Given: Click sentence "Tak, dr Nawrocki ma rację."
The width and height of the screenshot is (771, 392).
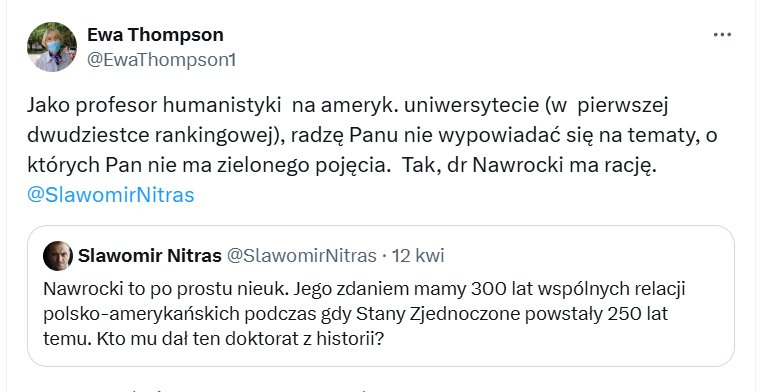Looking at the screenshot, I should click(x=530, y=166).
